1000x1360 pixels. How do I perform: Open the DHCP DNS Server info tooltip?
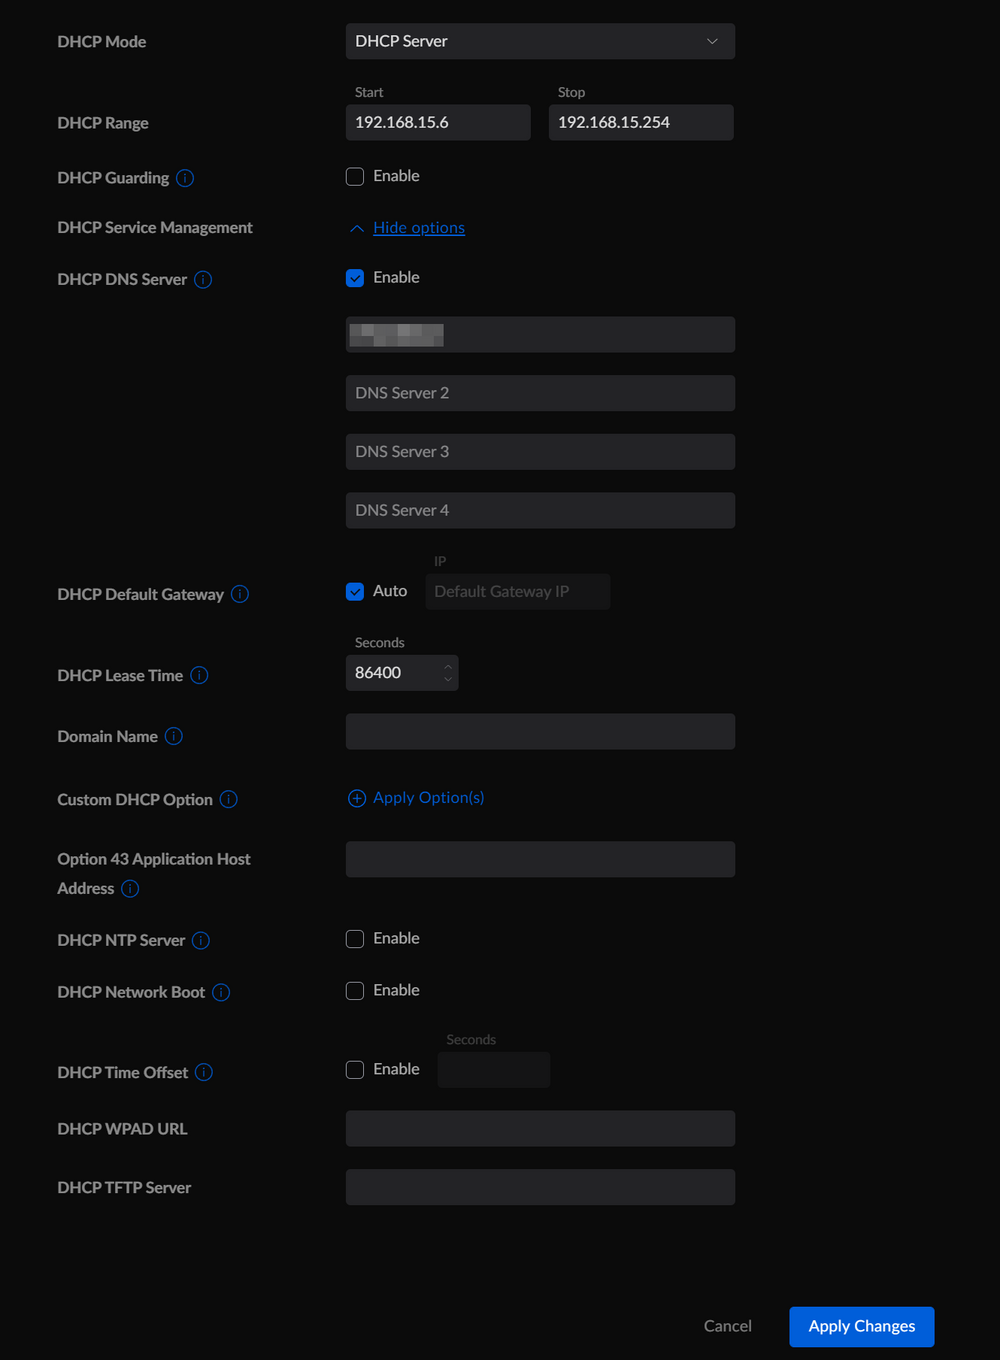(203, 280)
